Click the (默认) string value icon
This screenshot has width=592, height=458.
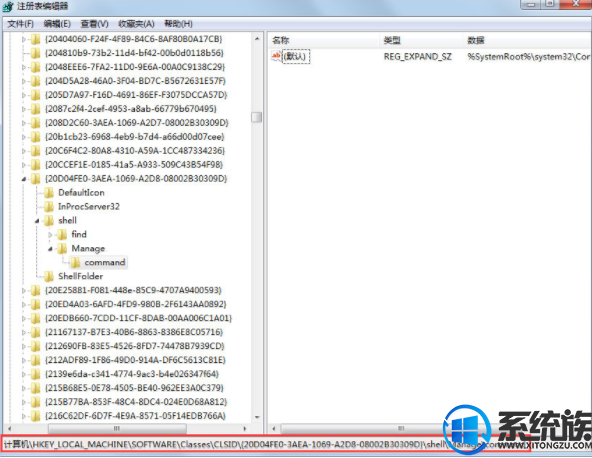pos(276,57)
